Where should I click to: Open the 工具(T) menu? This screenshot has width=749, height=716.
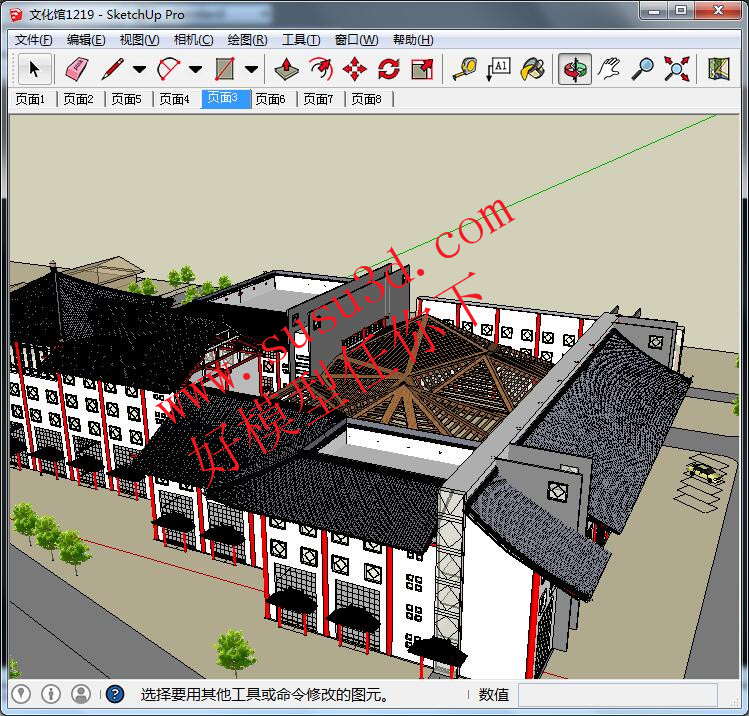point(301,40)
